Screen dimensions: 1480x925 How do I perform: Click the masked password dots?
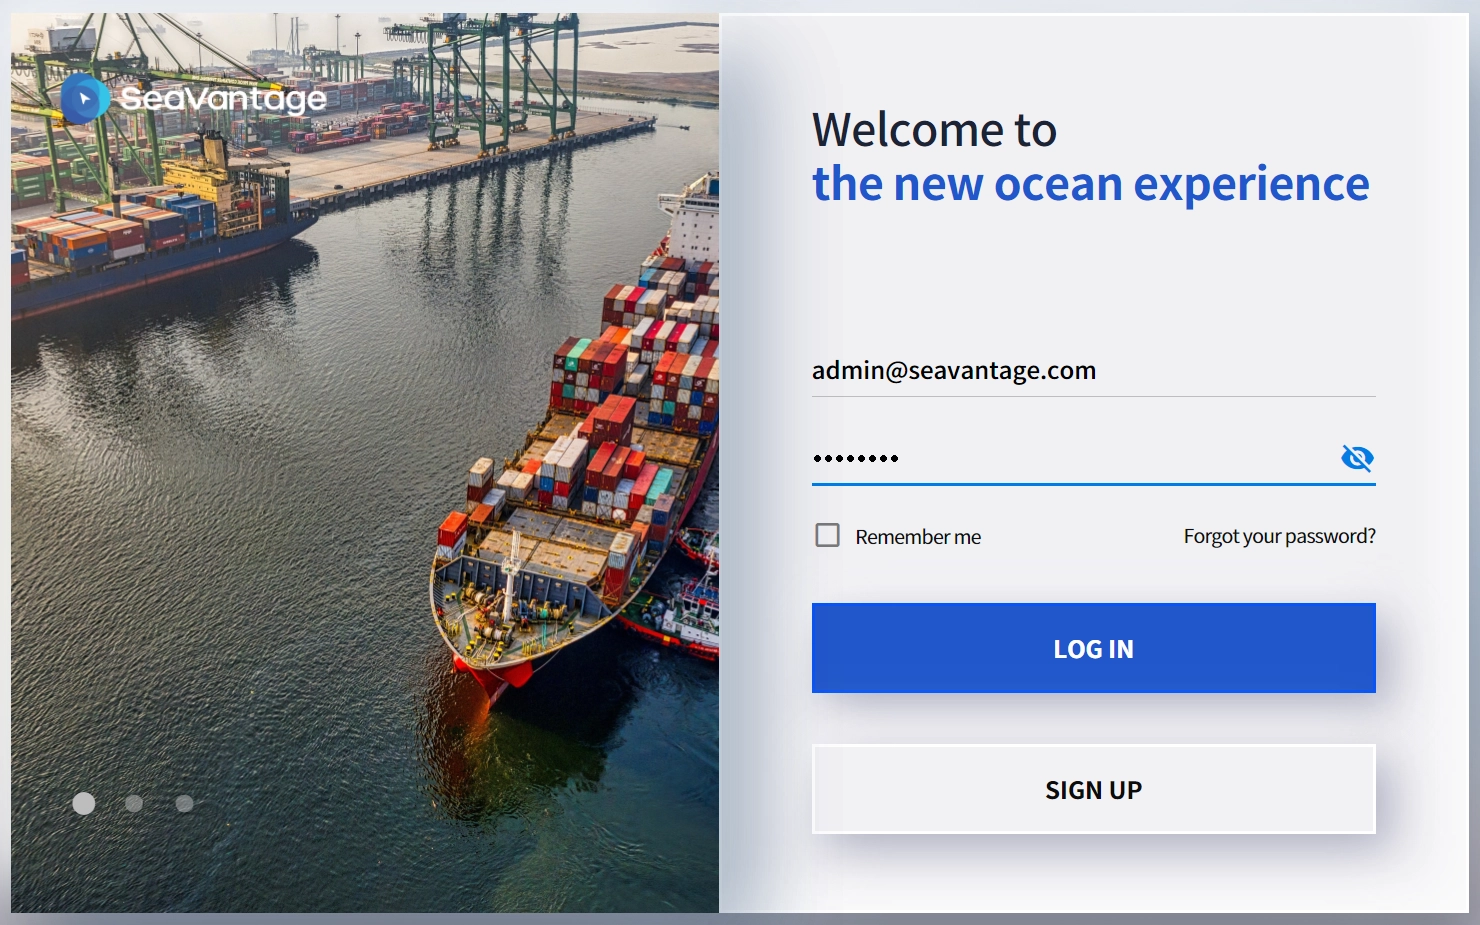(856, 458)
